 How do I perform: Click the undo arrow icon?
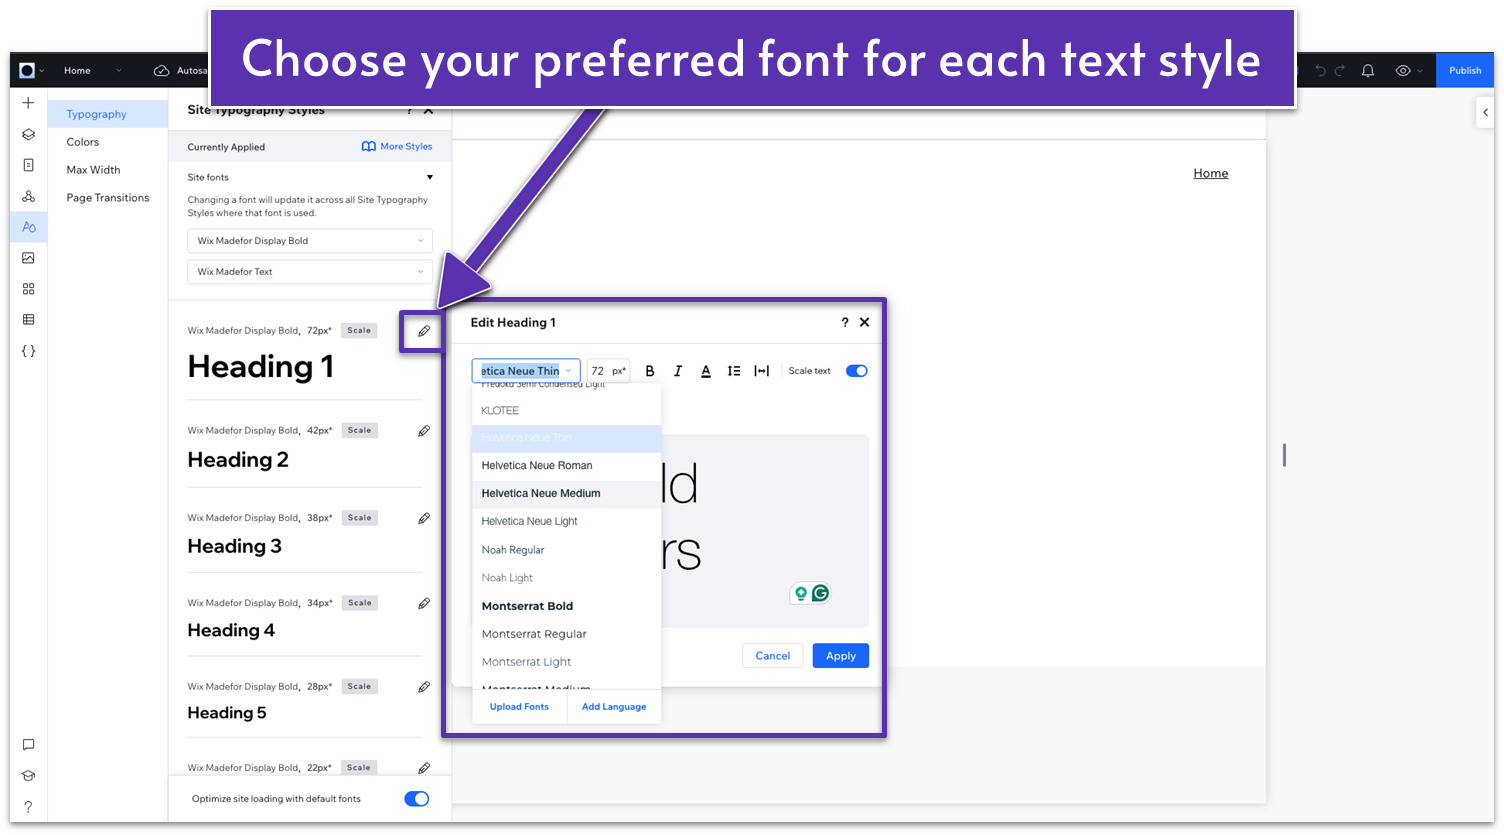click(x=1320, y=71)
